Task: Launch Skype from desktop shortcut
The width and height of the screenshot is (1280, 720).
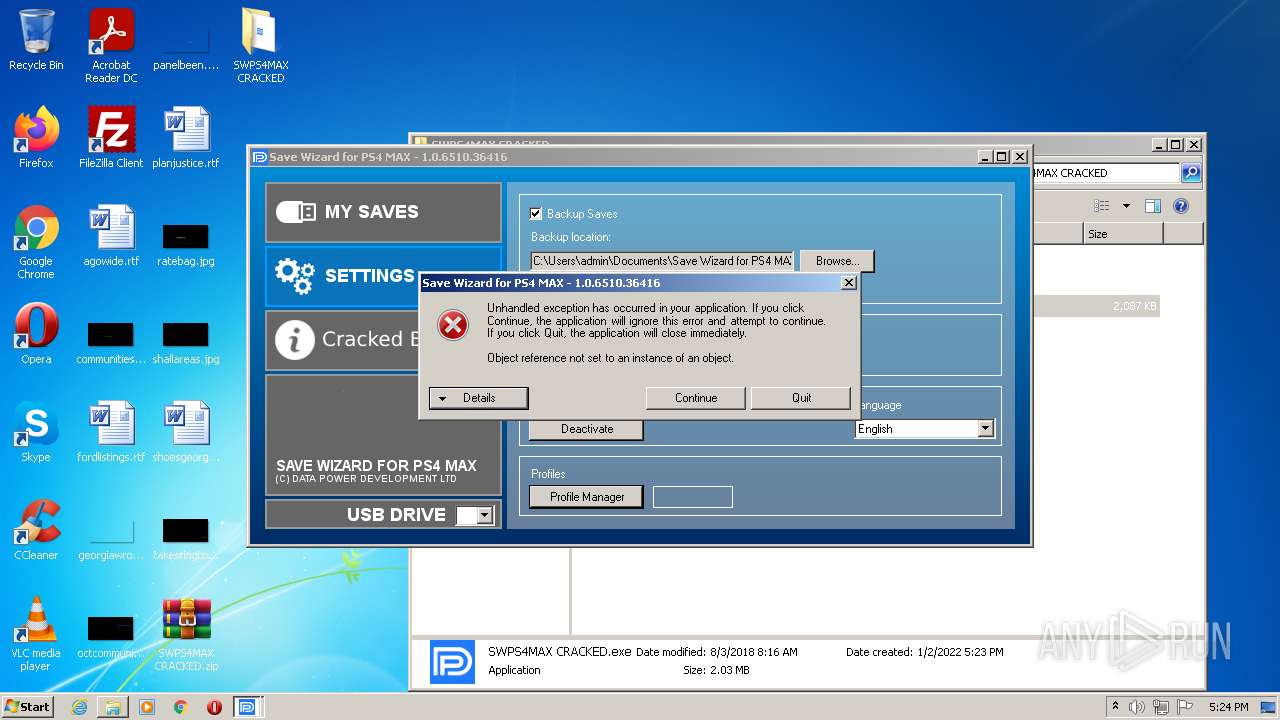Action: pyautogui.click(x=36, y=432)
